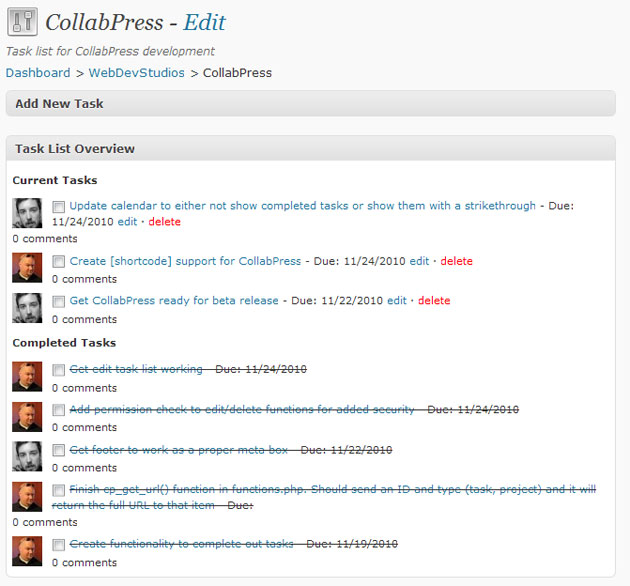Click the Task list for CollabPress development description
Image resolution: width=630 pixels, height=586 pixels.
(110, 51)
